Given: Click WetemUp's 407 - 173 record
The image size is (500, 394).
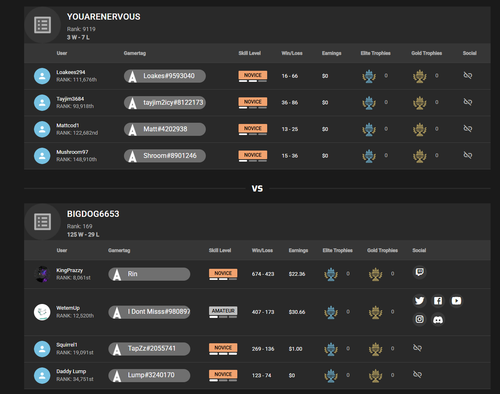Looking at the screenshot, I should [263, 312].
